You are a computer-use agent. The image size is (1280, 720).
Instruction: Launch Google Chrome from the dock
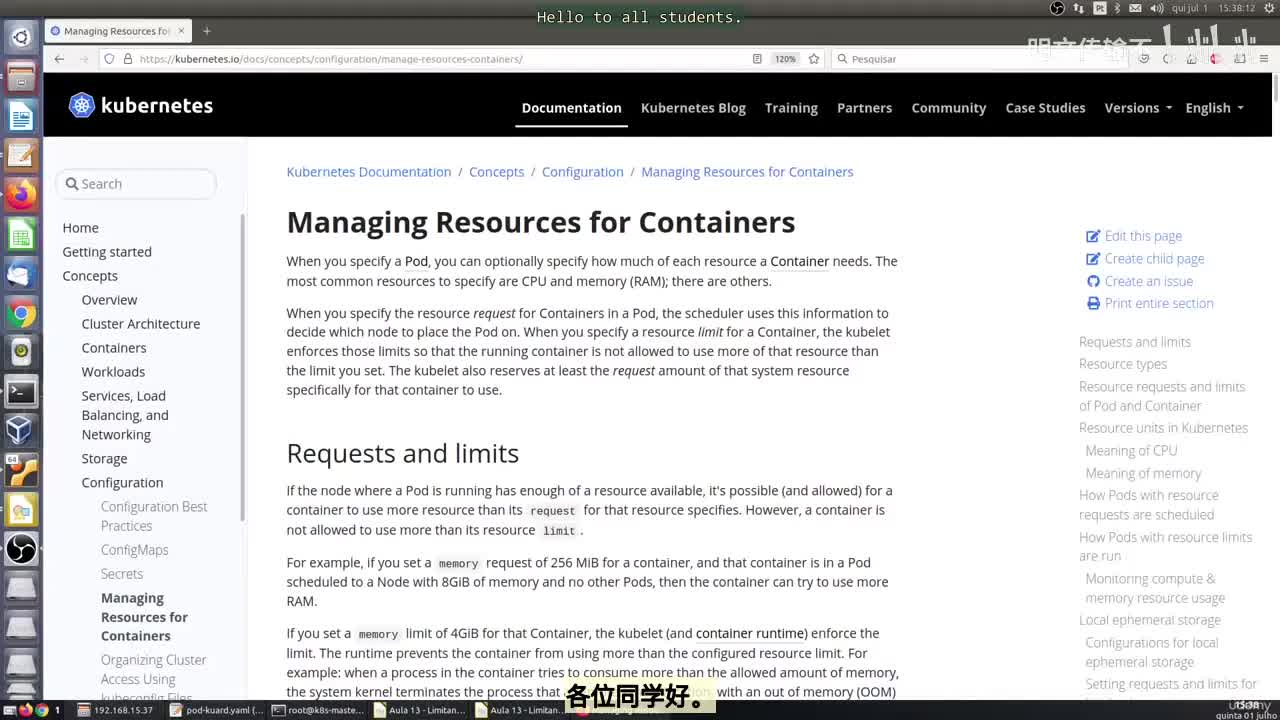pyautogui.click(x=21, y=314)
